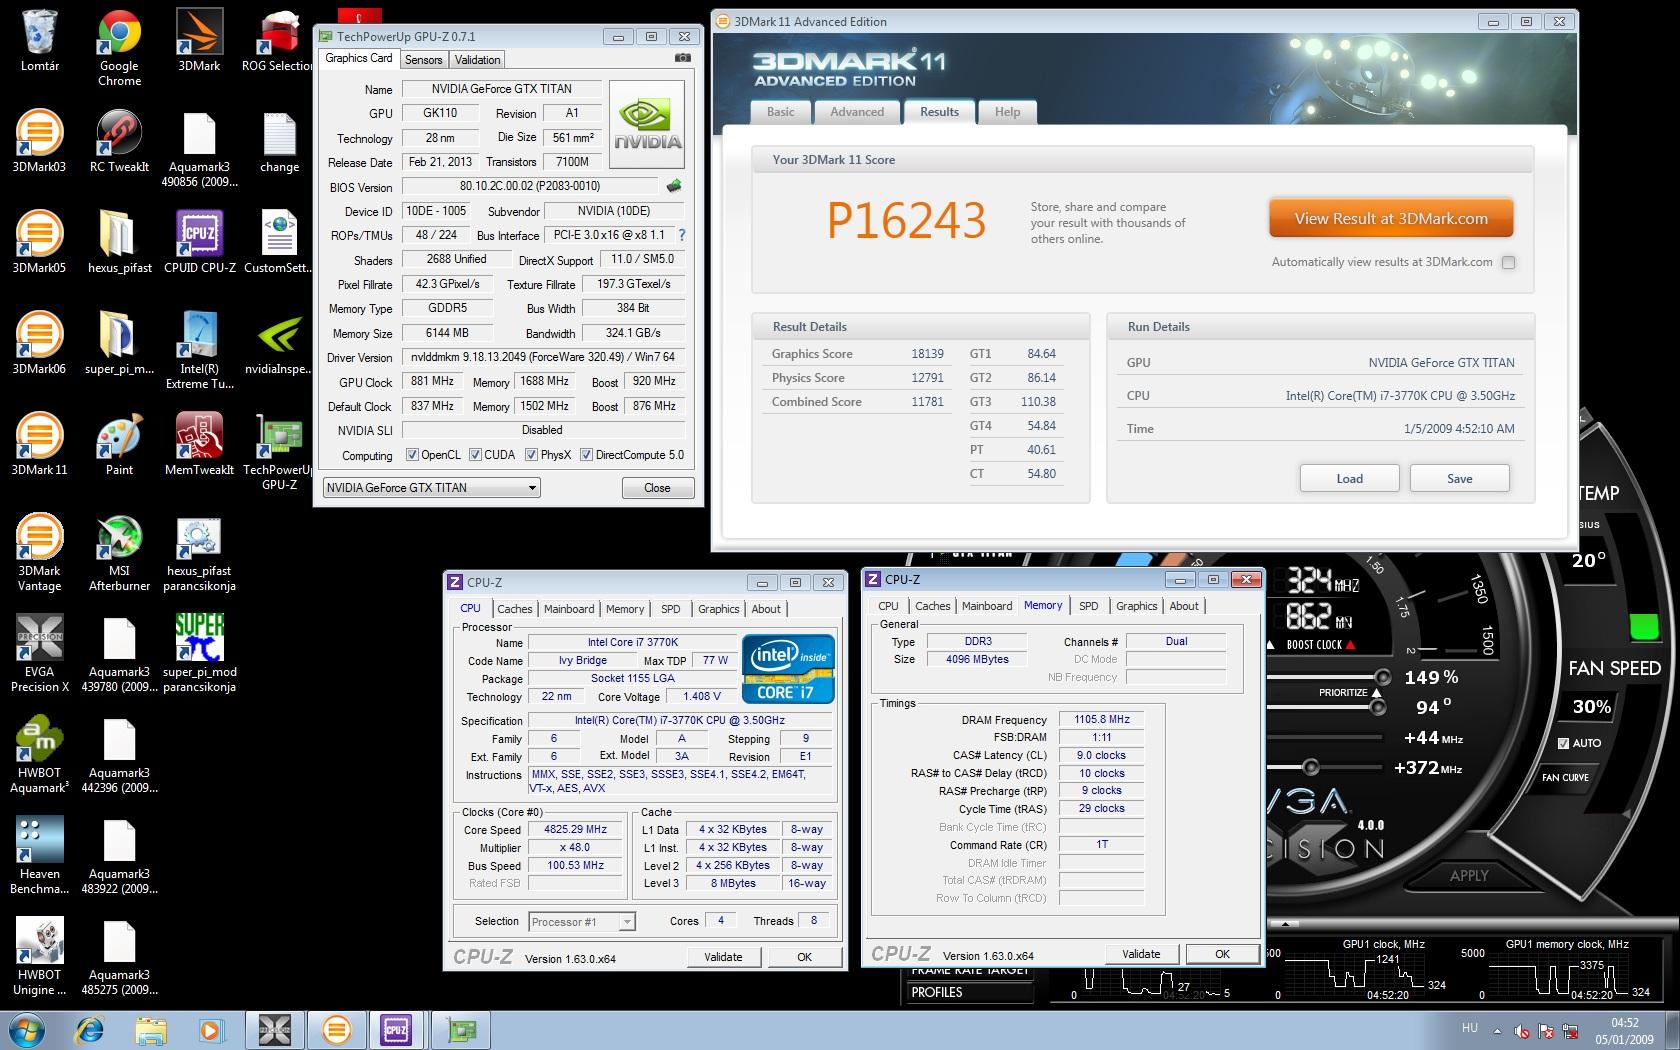1680x1050 pixels.
Task: Select the hexus_pifast folder on the desktop
Action: pyautogui.click(x=119, y=242)
